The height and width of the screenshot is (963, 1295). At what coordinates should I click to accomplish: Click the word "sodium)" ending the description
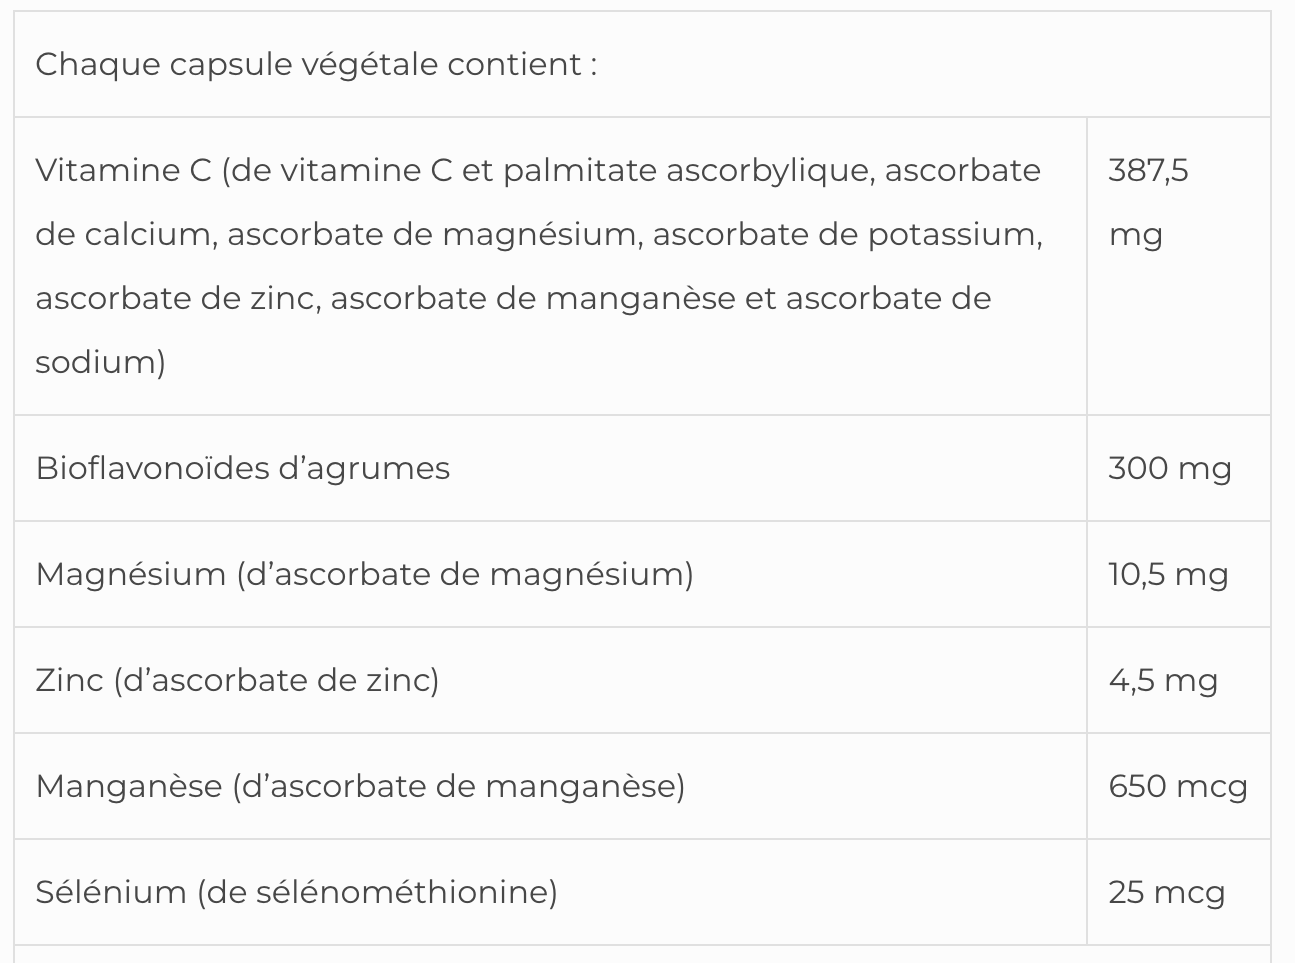[100, 362]
